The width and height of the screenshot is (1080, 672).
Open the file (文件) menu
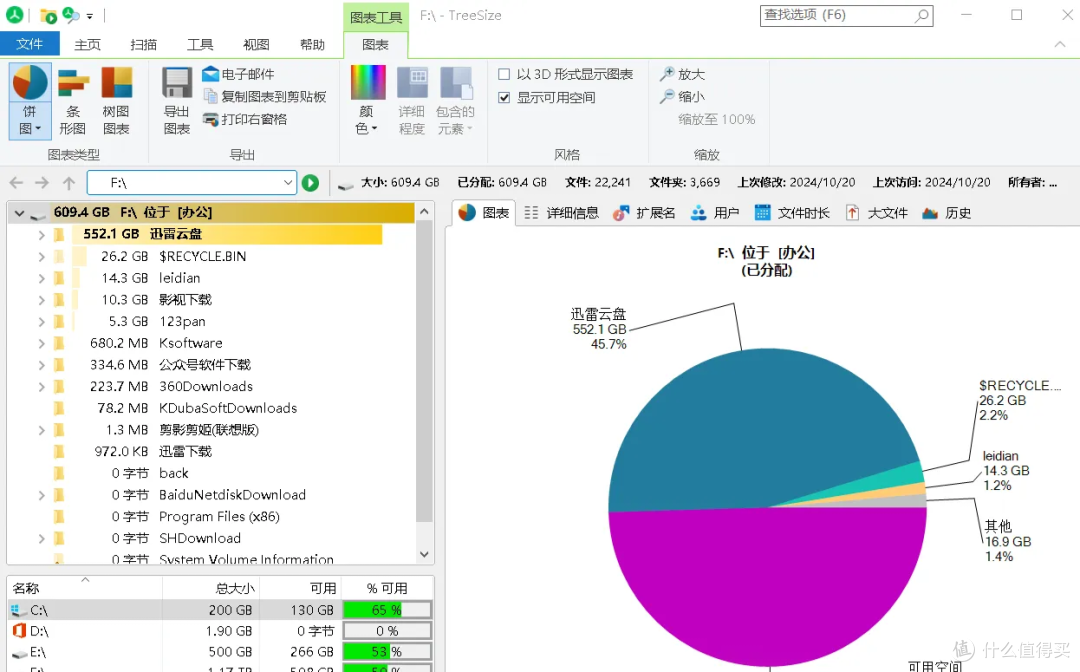(x=30, y=44)
